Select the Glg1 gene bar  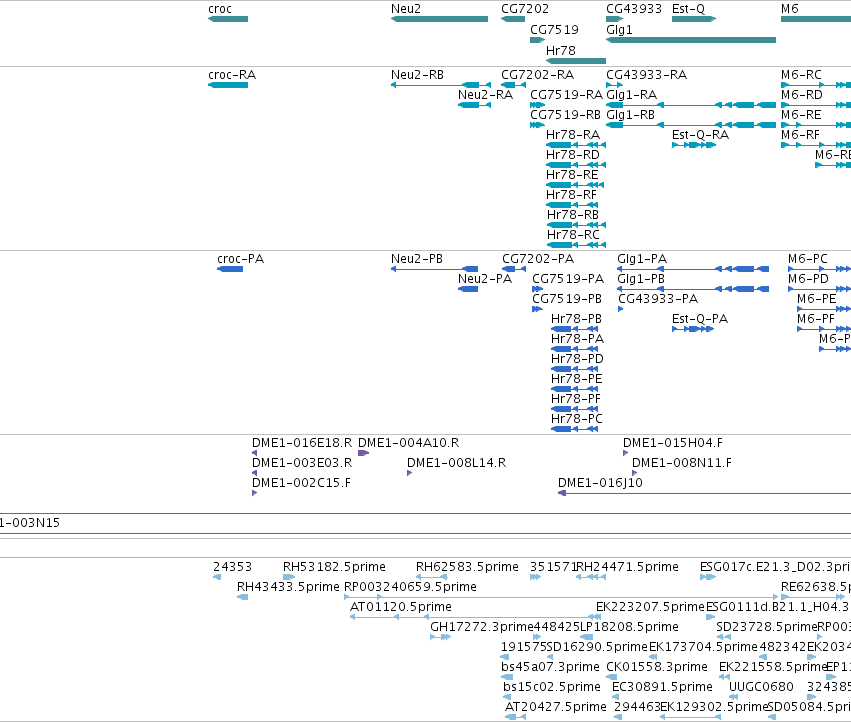click(x=691, y=40)
